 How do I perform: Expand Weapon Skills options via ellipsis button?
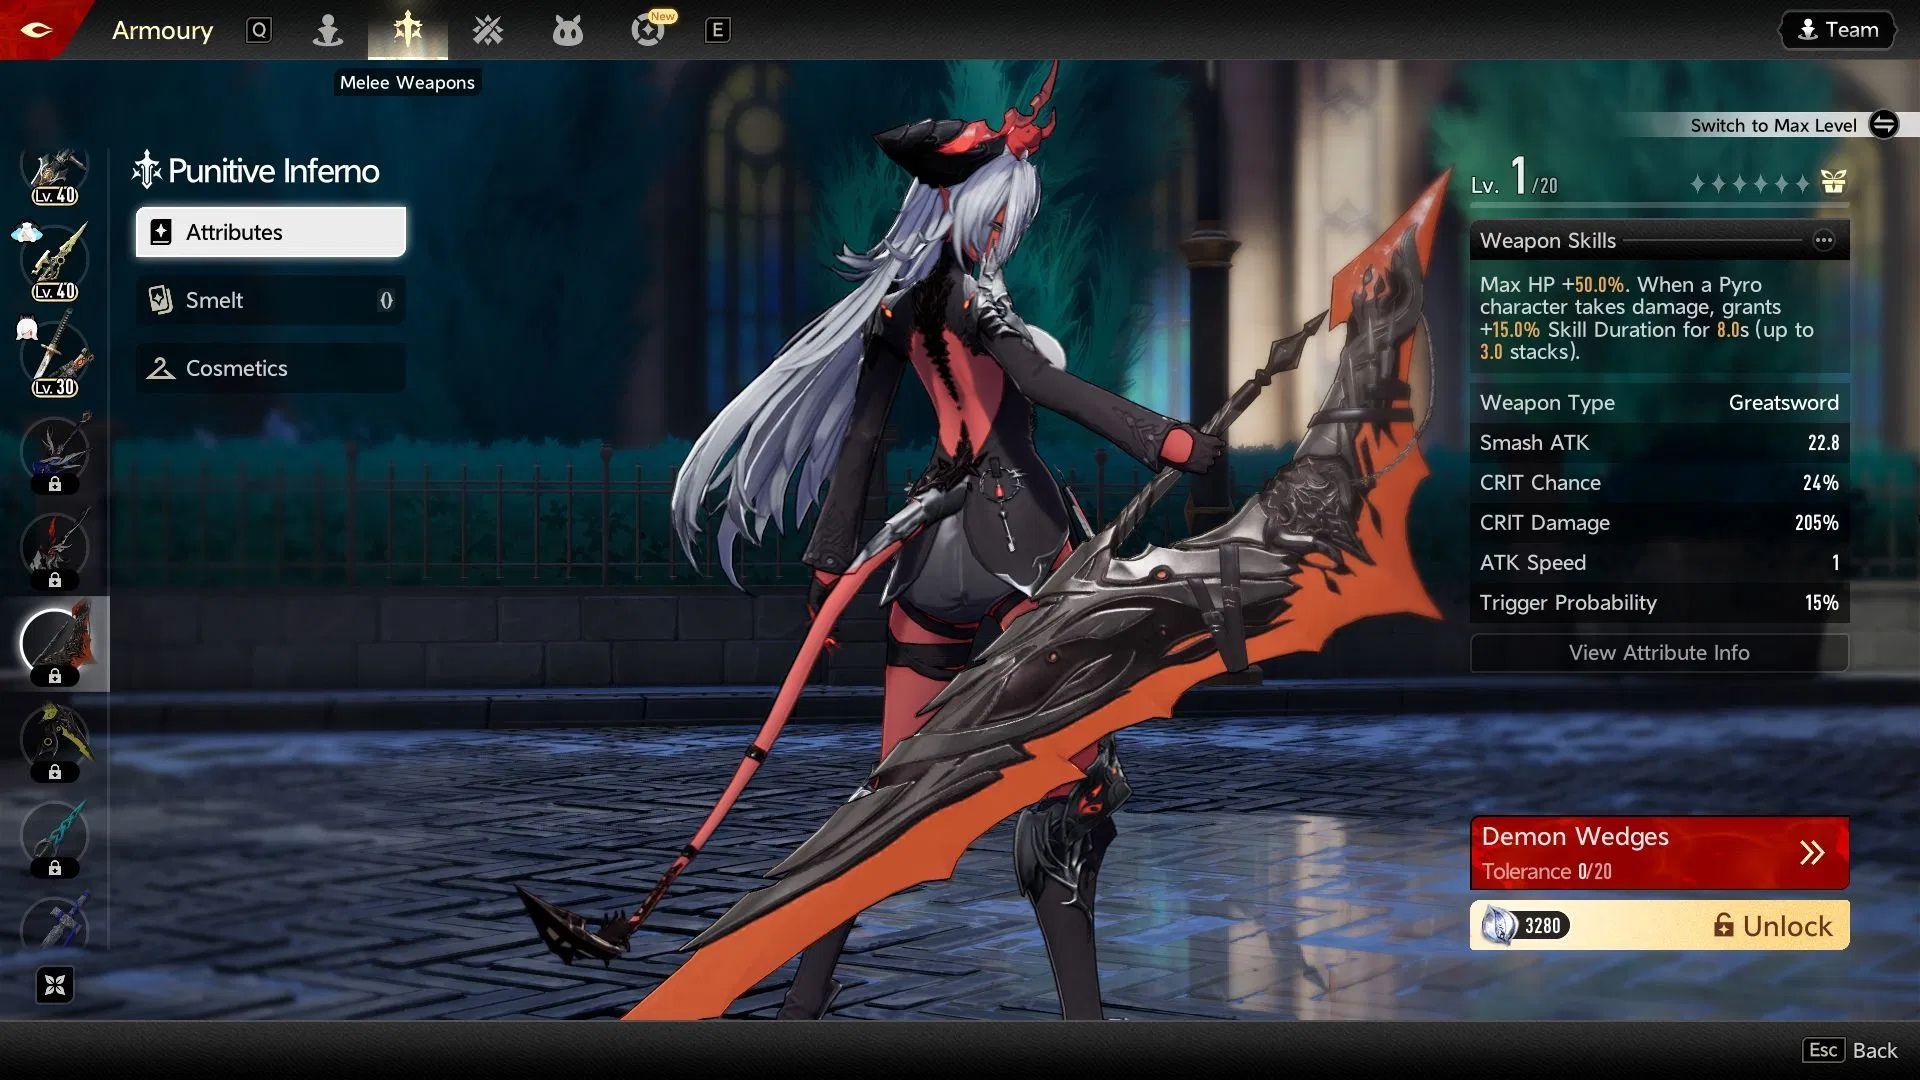point(1824,240)
